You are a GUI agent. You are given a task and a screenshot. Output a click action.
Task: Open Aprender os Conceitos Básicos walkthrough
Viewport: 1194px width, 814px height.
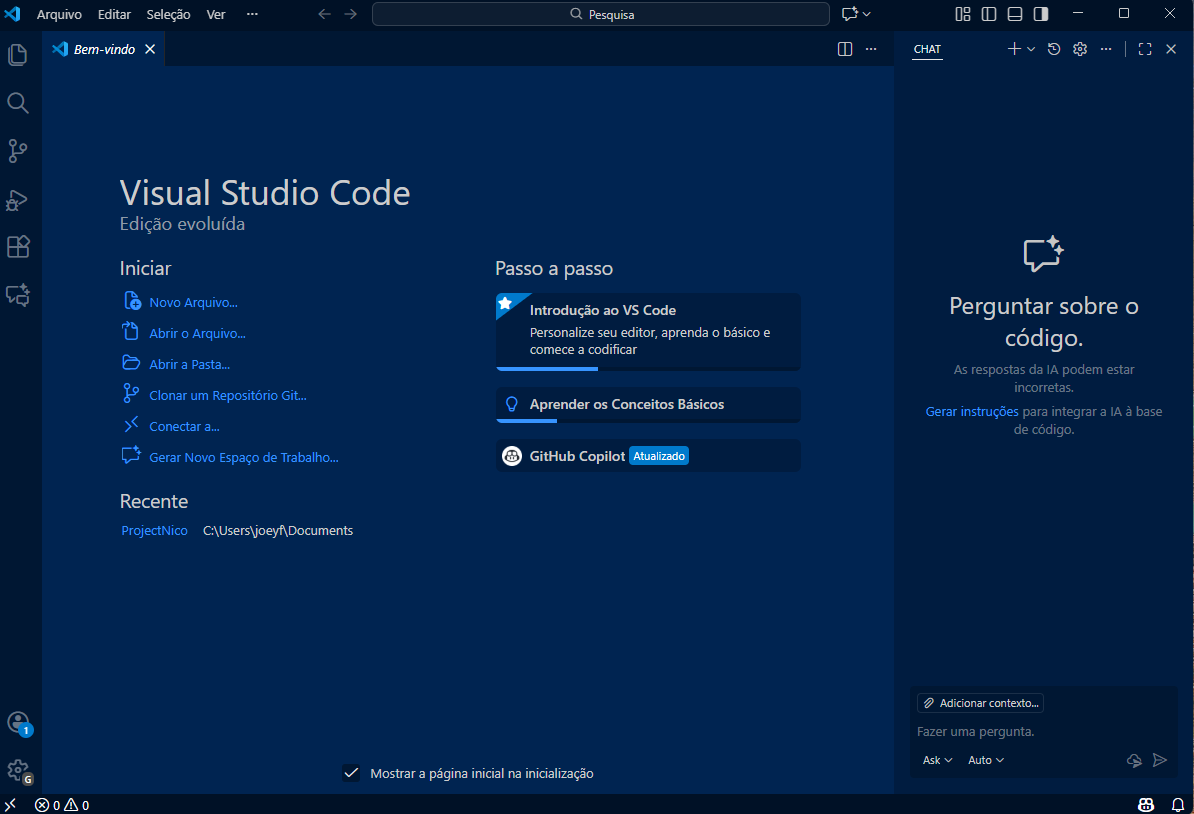(648, 404)
